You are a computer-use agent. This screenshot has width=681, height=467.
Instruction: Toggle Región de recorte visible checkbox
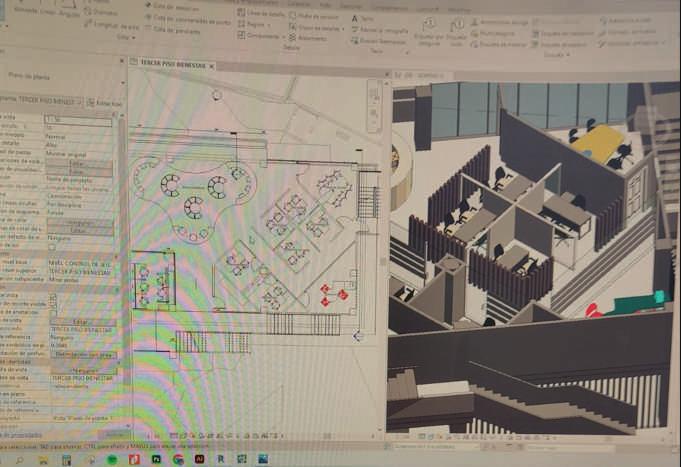point(53,304)
